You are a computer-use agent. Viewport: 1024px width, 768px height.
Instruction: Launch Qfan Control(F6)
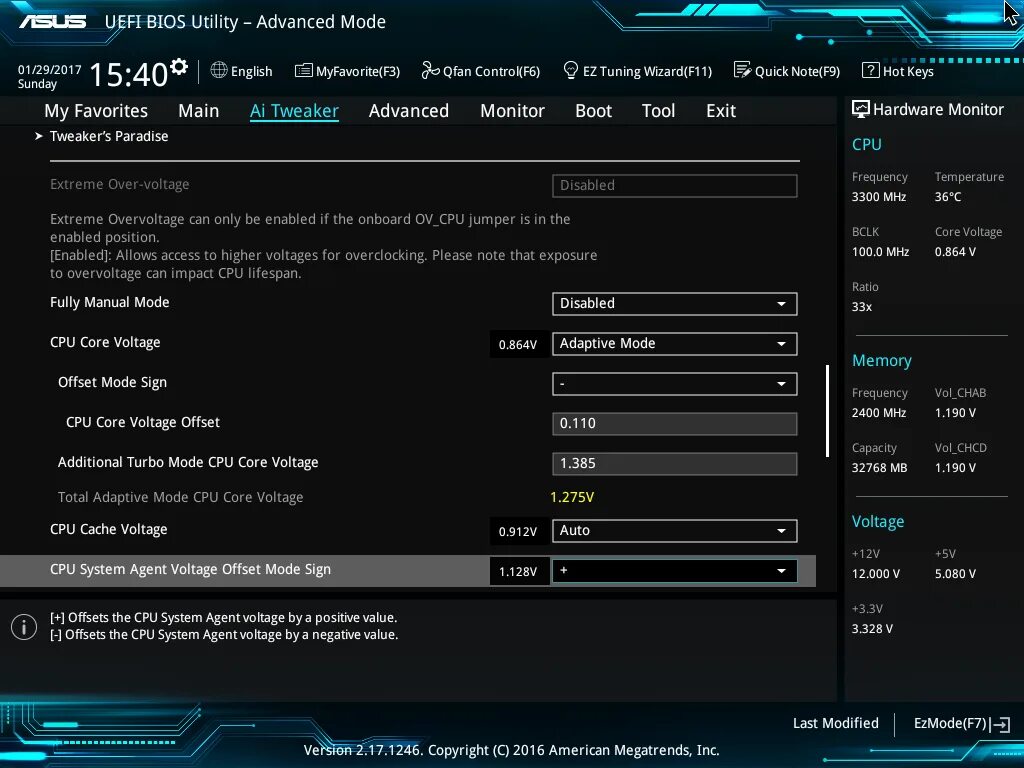(x=481, y=71)
